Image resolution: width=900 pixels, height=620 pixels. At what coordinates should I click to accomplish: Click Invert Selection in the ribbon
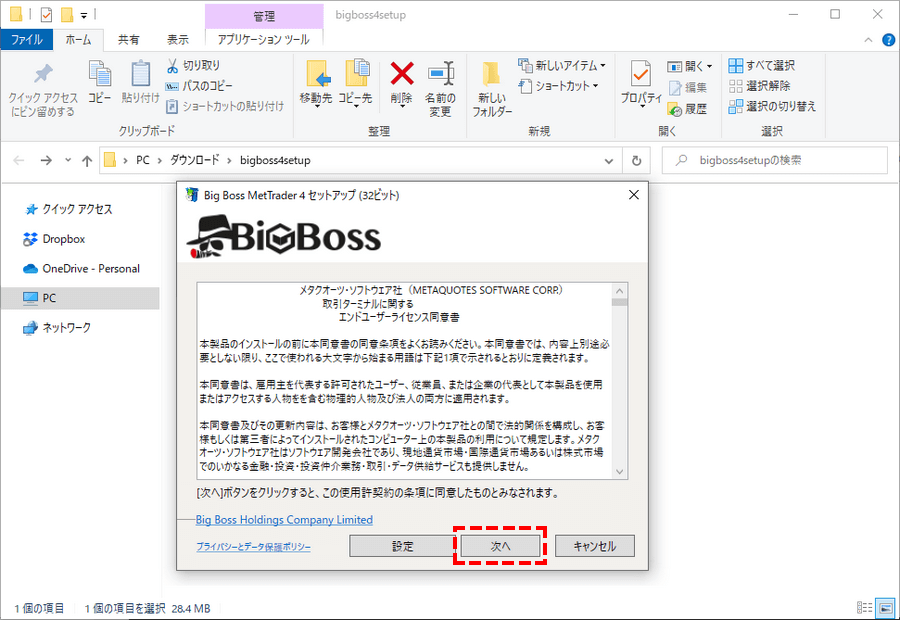[x=772, y=107]
